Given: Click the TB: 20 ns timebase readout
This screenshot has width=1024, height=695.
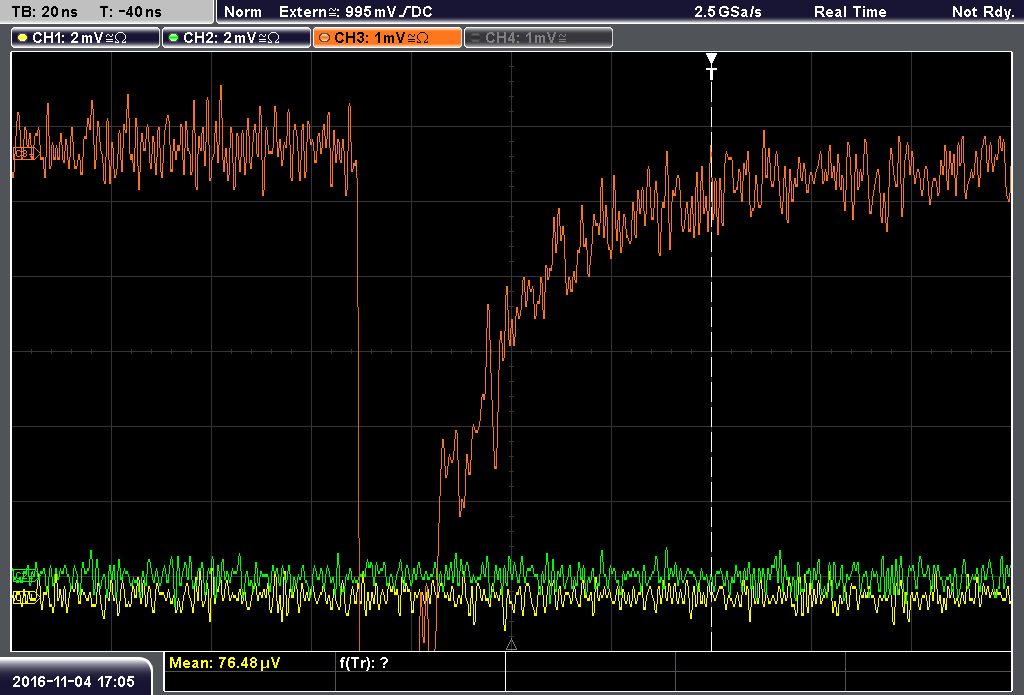Looking at the screenshot, I should [x=44, y=12].
